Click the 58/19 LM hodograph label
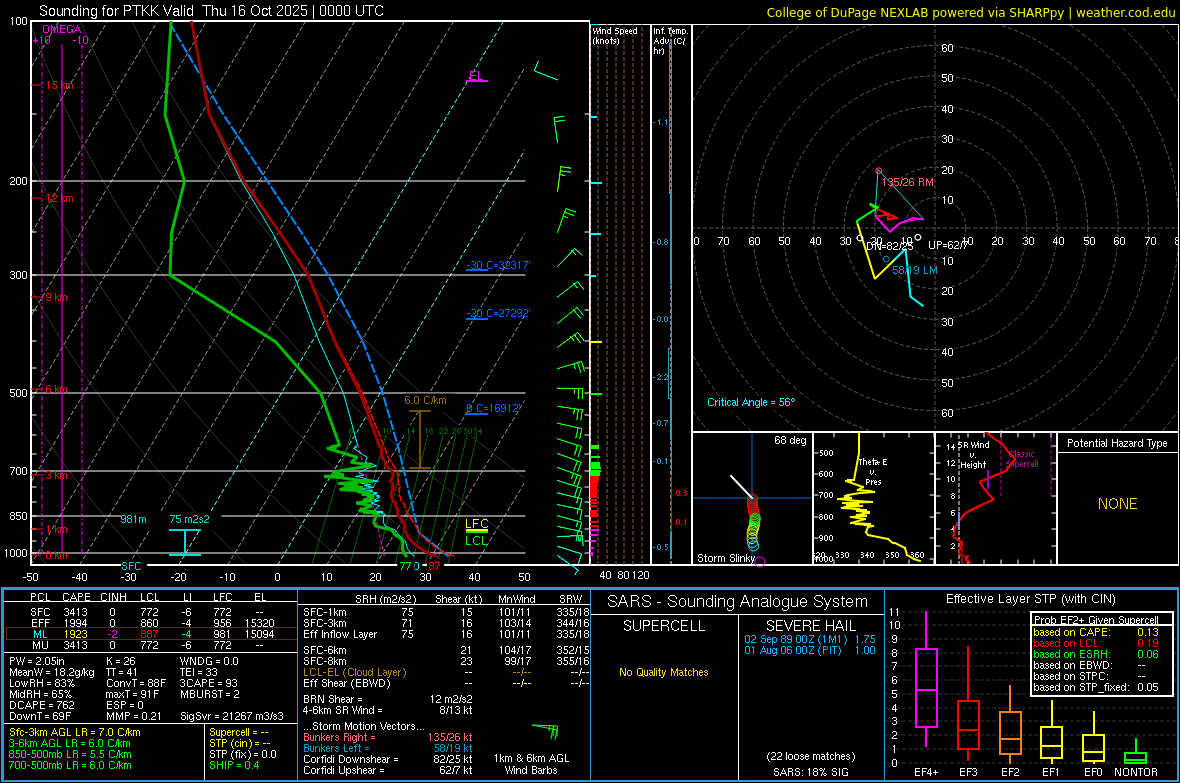The height and width of the screenshot is (783, 1180). pos(914,270)
